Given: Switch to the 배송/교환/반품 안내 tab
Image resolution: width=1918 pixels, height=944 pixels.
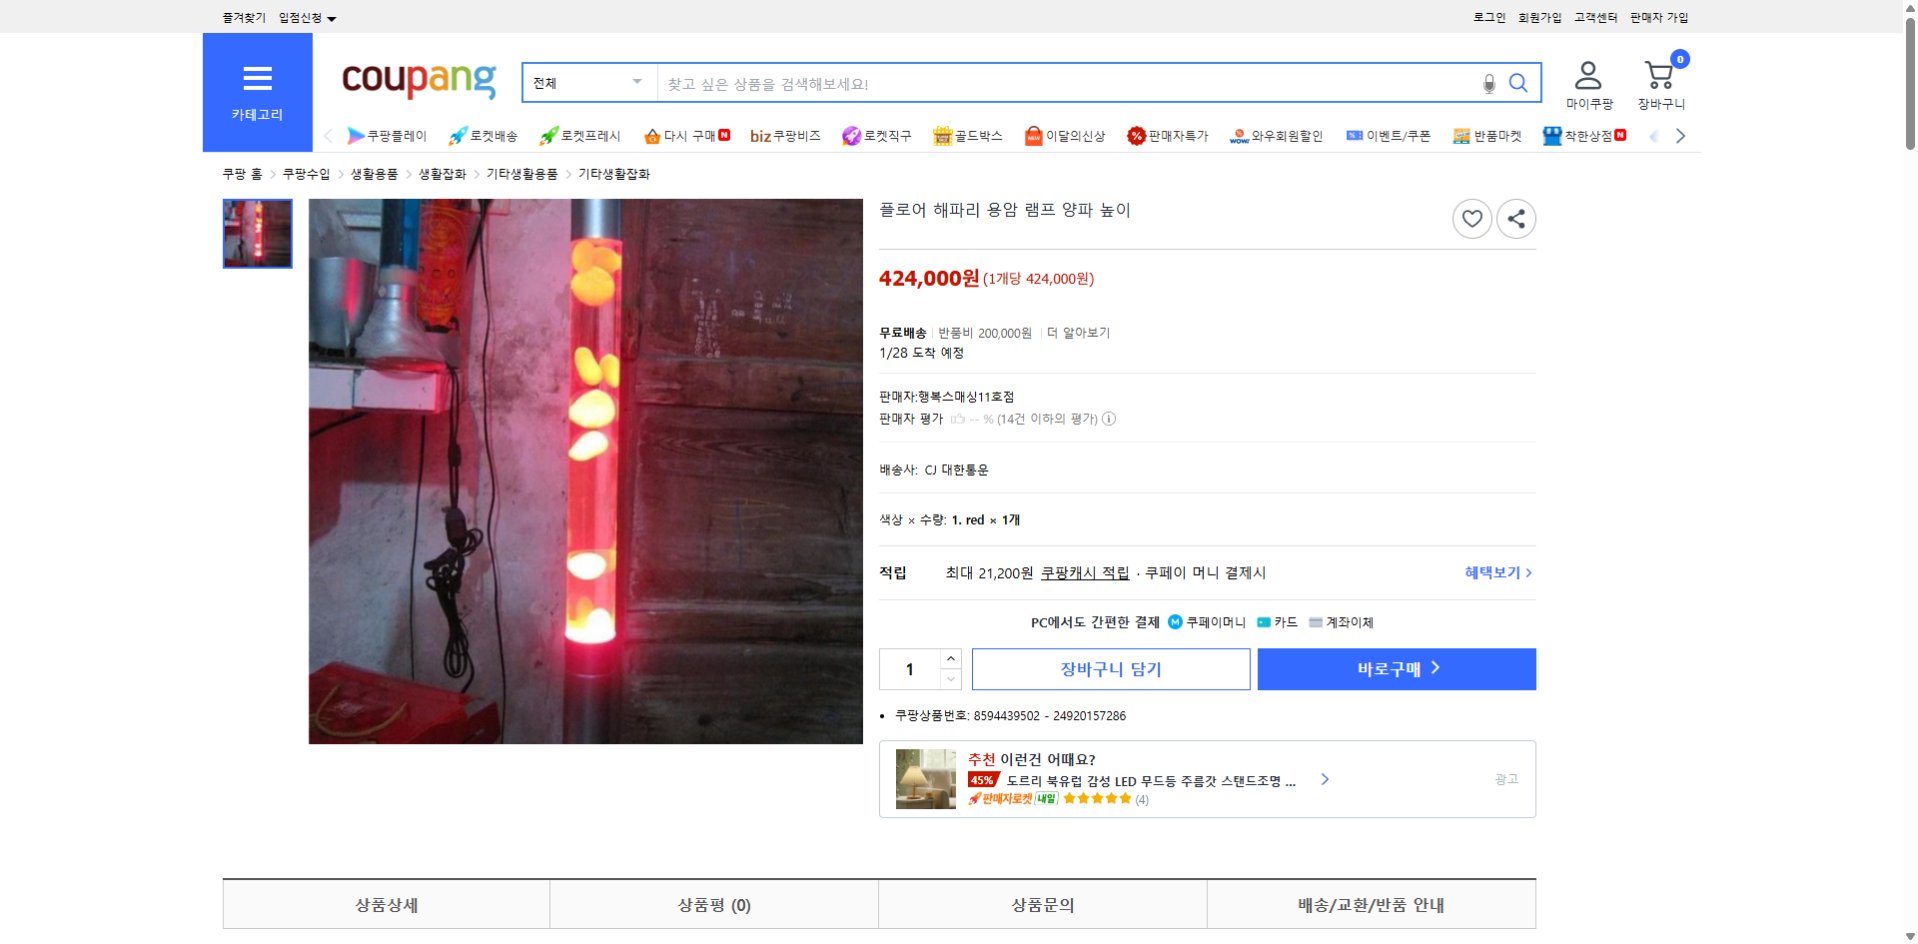Looking at the screenshot, I should coord(1370,904).
